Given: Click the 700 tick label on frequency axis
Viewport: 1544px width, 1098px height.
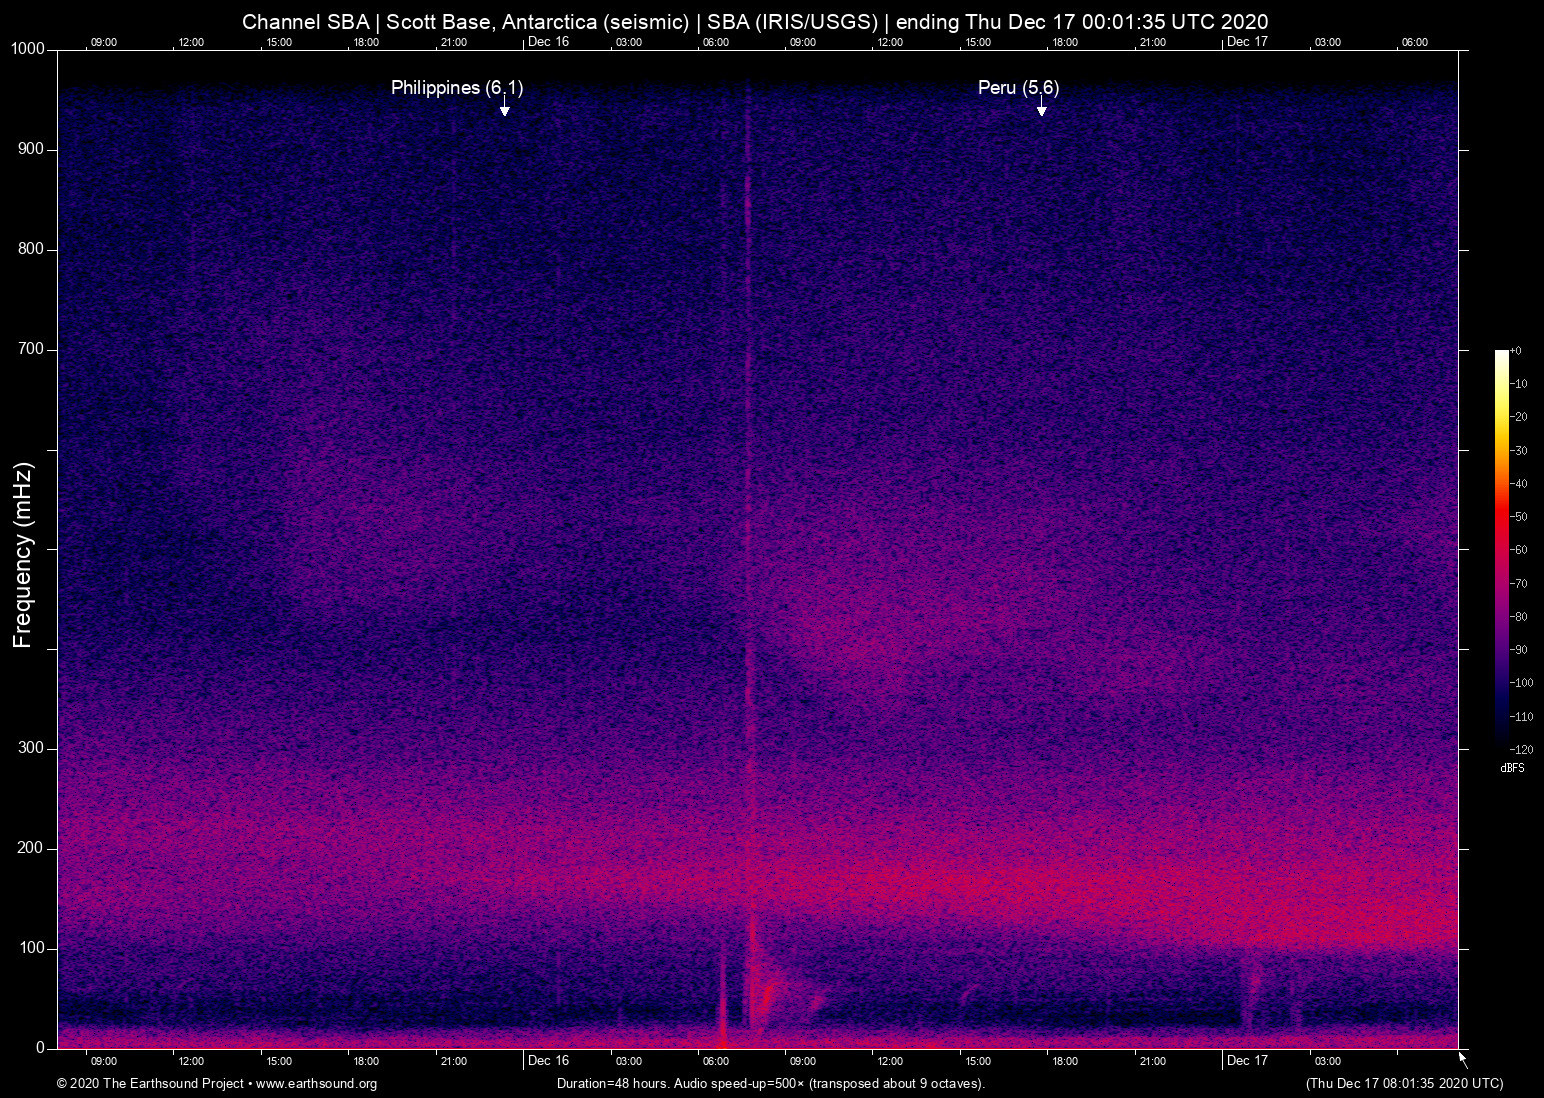Looking at the screenshot, I should click(x=31, y=349).
